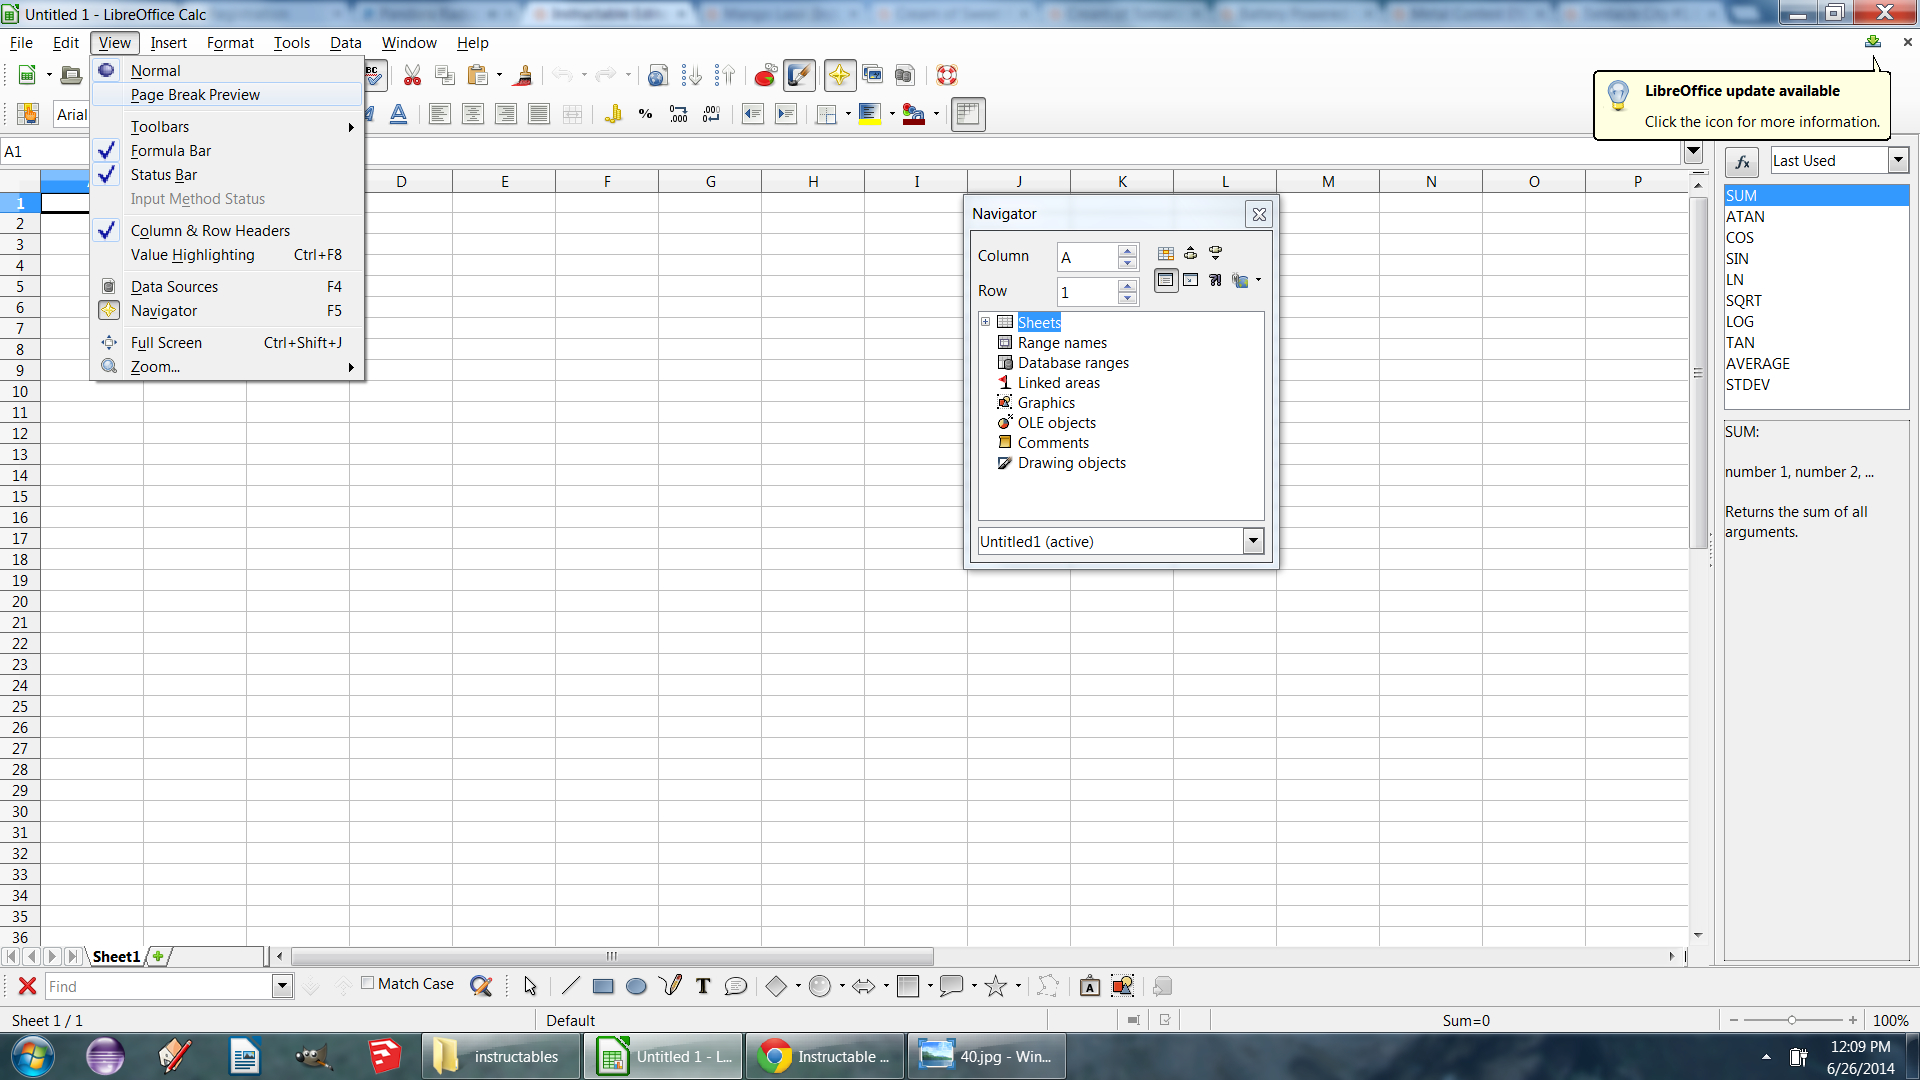Click Find & Replace icon in find bar
The image size is (1920, 1080).
pyautogui.click(x=481, y=986)
